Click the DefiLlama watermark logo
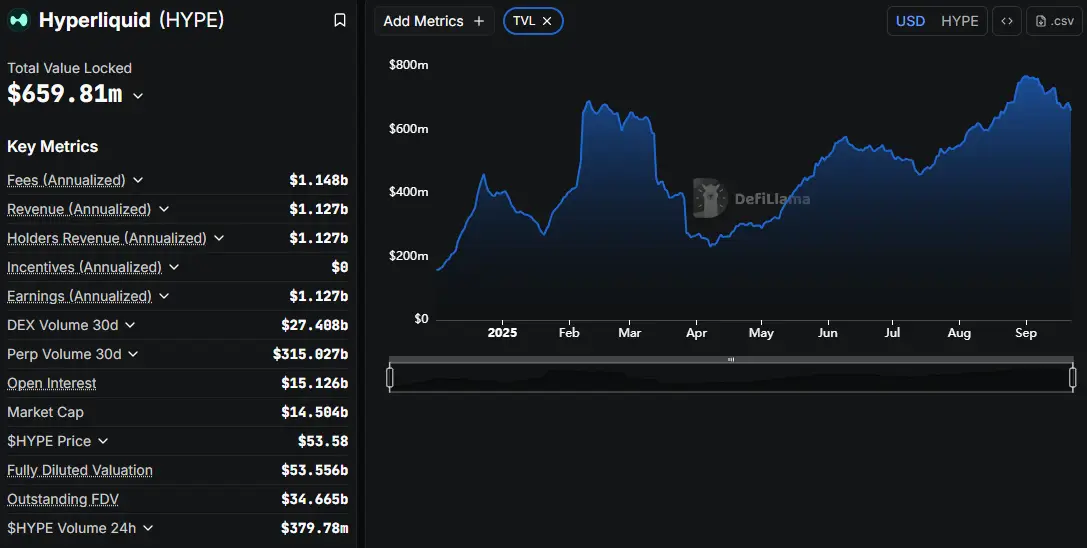Image resolution: width=1087 pixels, height=548 pixels. tap(711, 198)
